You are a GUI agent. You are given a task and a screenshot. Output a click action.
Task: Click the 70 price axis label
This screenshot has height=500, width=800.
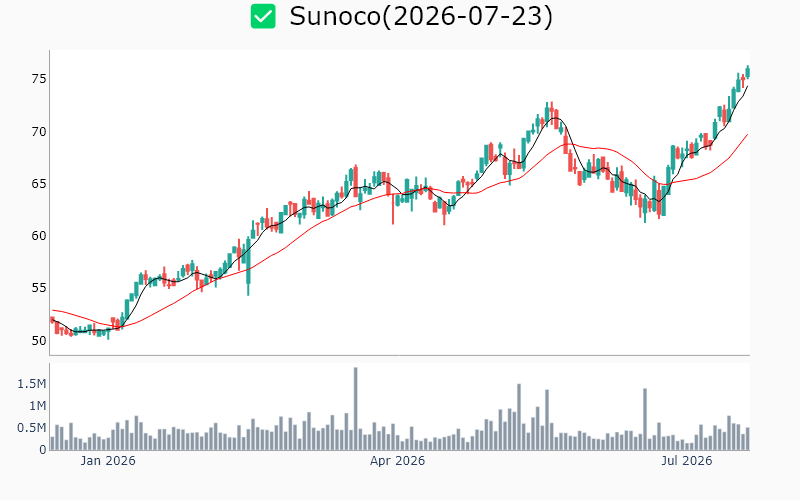pyautogui.click(x=39, y=132)
